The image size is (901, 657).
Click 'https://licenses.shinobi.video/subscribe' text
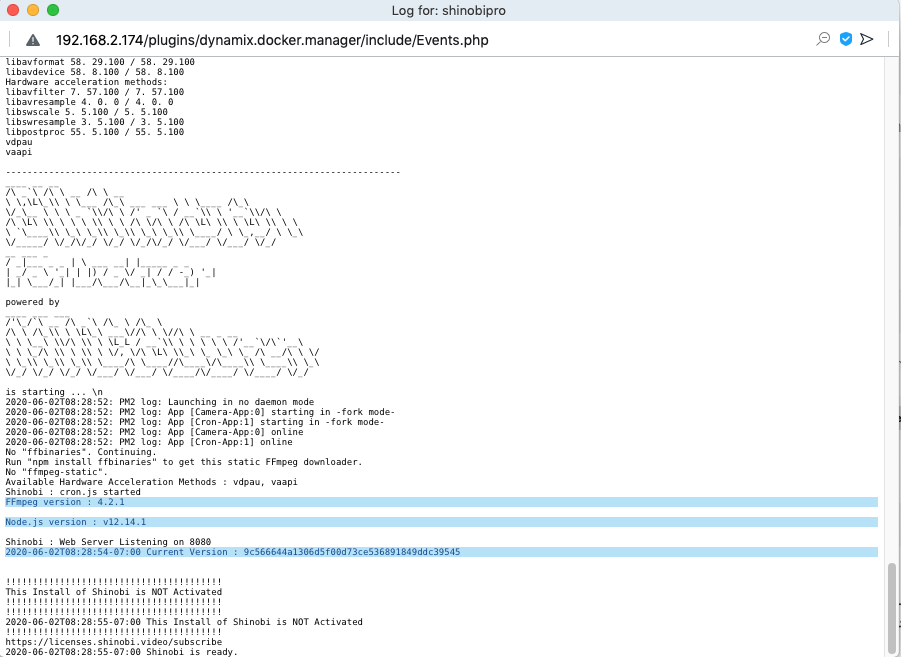coord(114,642)
